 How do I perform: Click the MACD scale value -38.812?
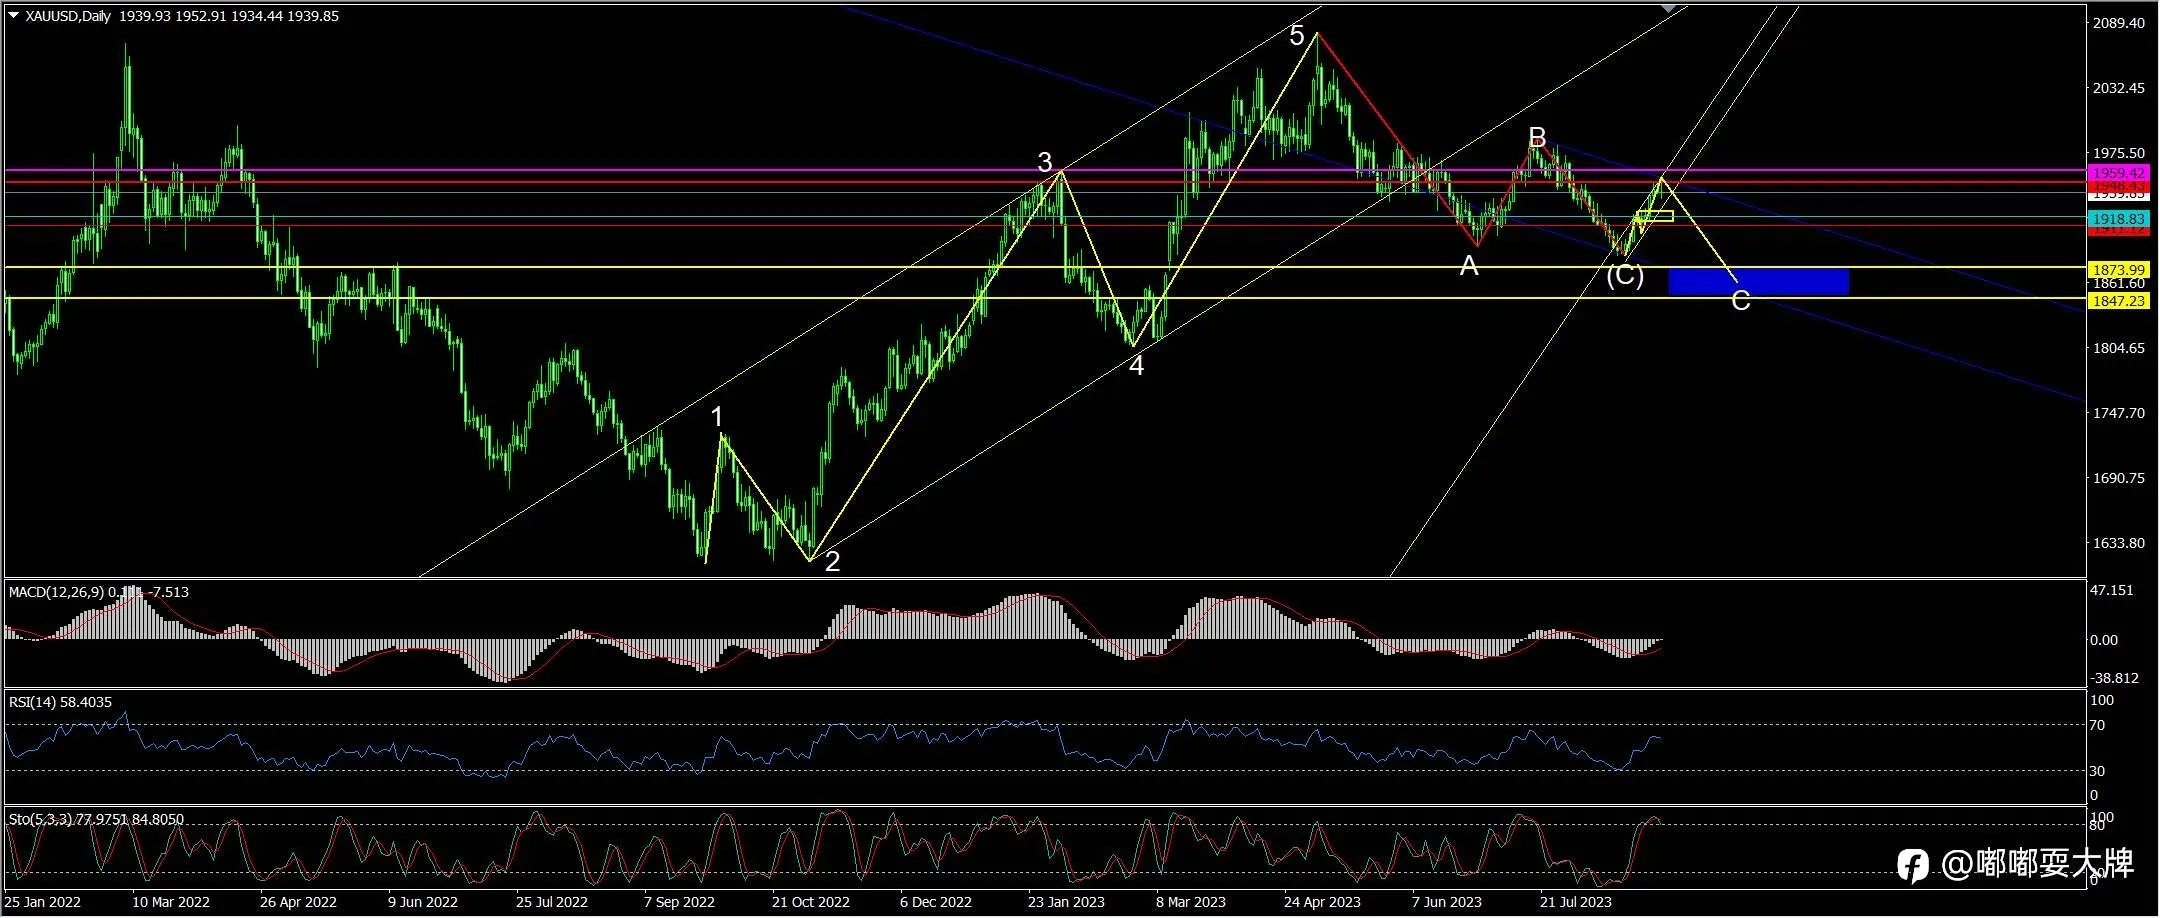(x=2114, y=678)
